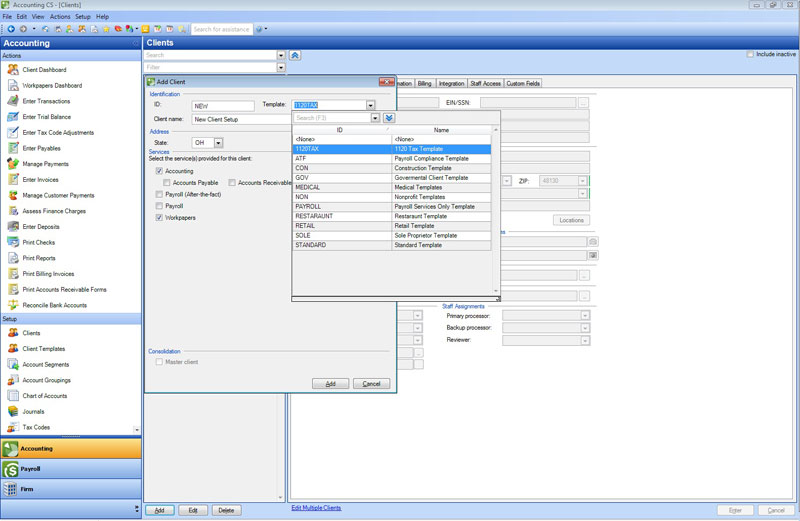Viewport: 800px width, 521px height.
Task: Open Chart of Accounts setup
Action: point(46,396)
